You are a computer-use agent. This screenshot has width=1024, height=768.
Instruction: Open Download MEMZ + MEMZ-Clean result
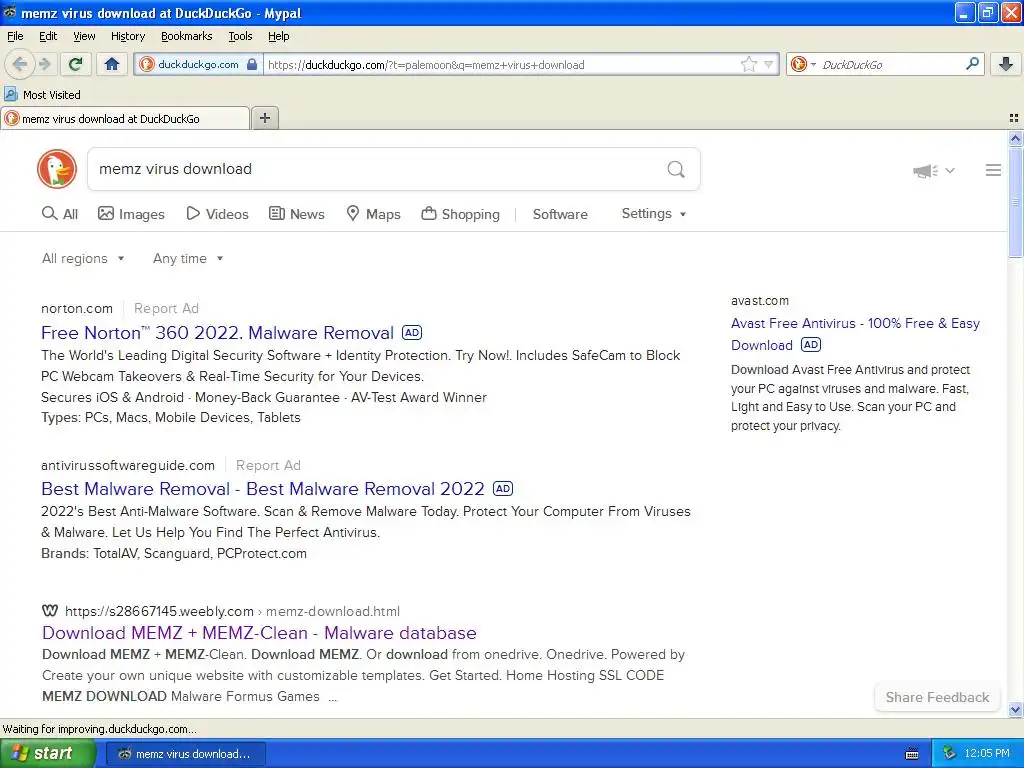[259, 633]
